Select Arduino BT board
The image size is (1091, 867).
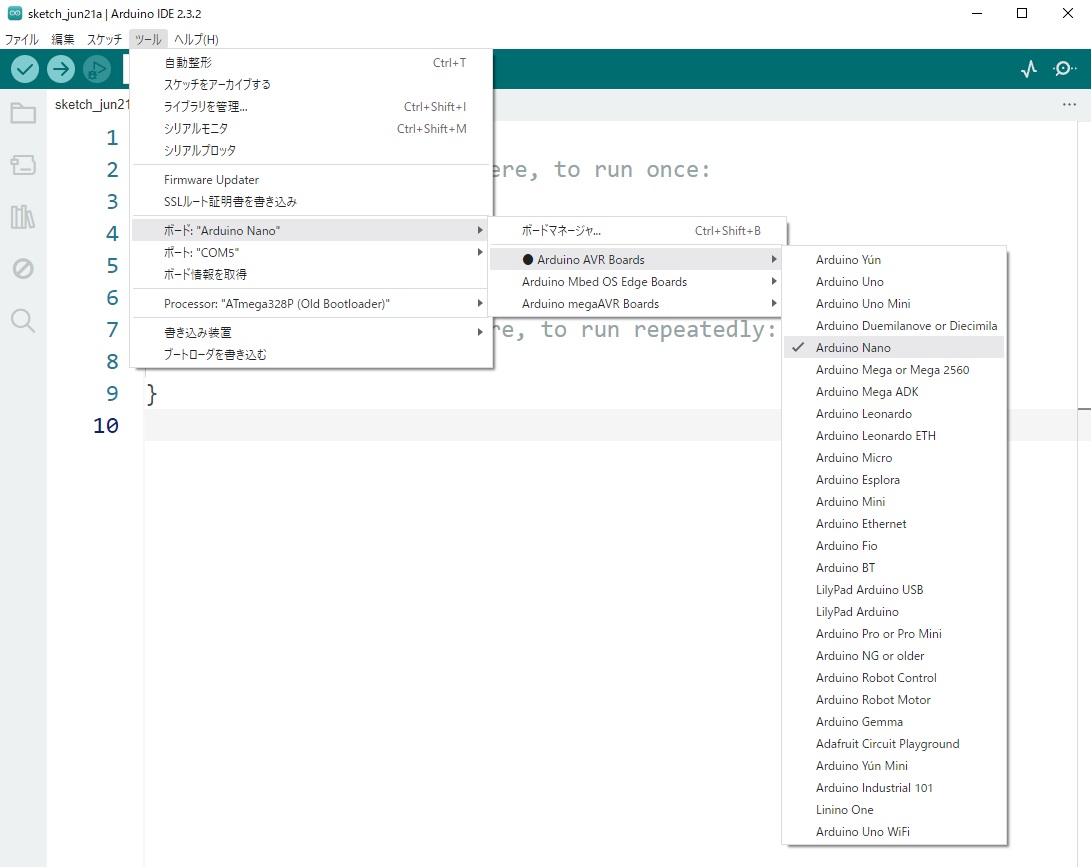(x=894, y=568)
